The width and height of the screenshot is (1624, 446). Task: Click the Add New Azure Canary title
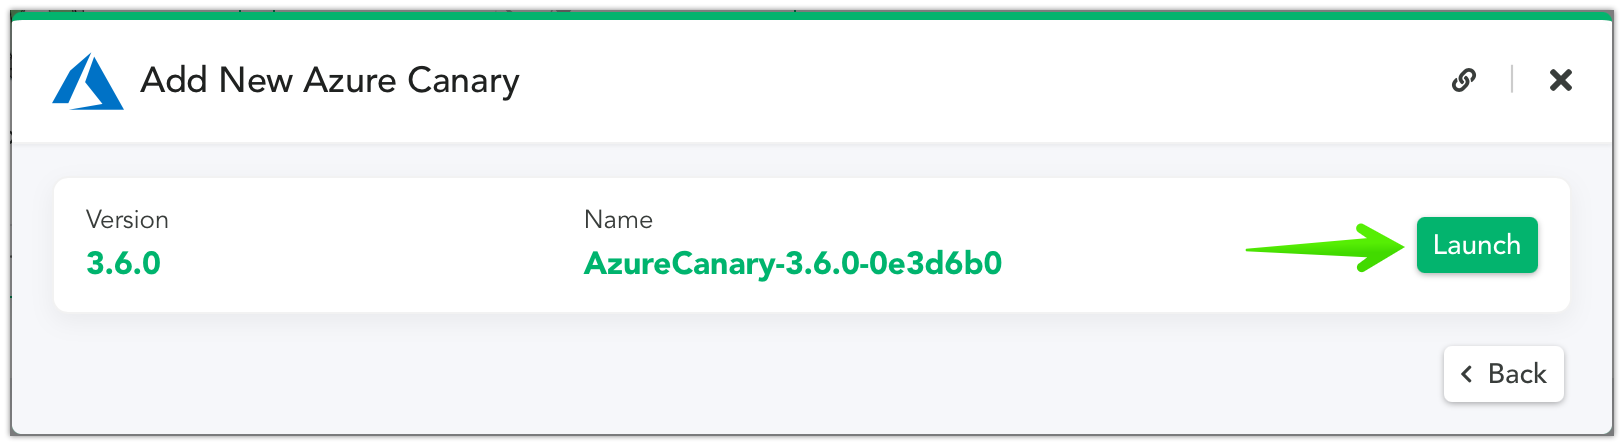(330, 80)
